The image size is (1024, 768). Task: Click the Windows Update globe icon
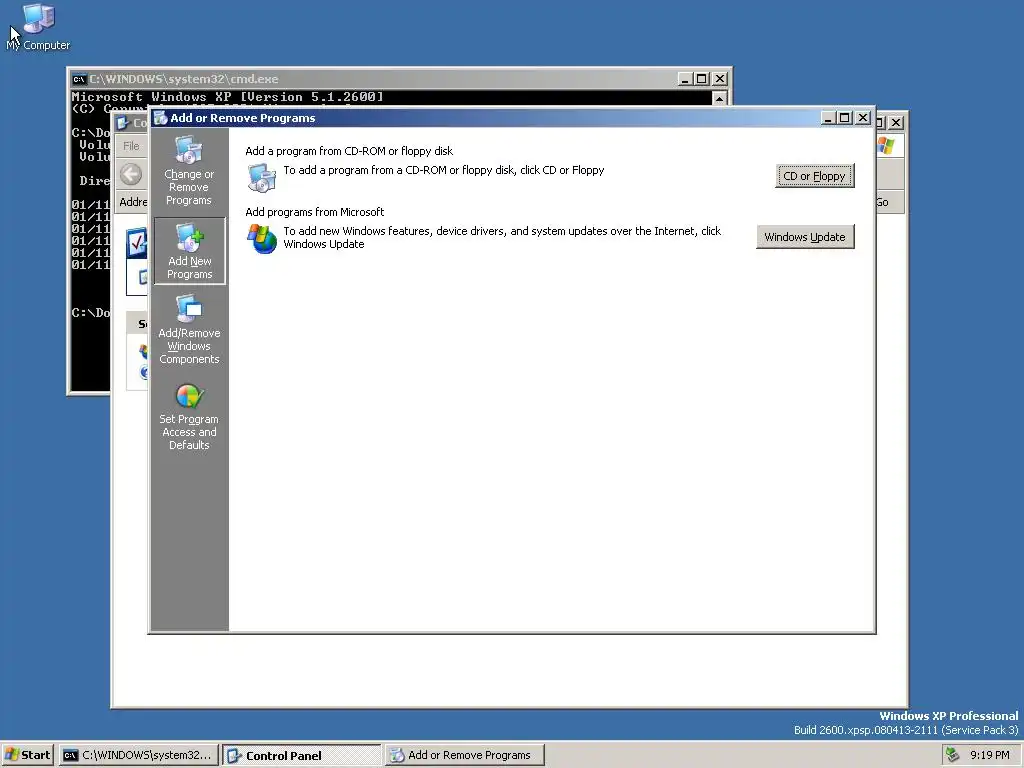click(x=262, y=238)
